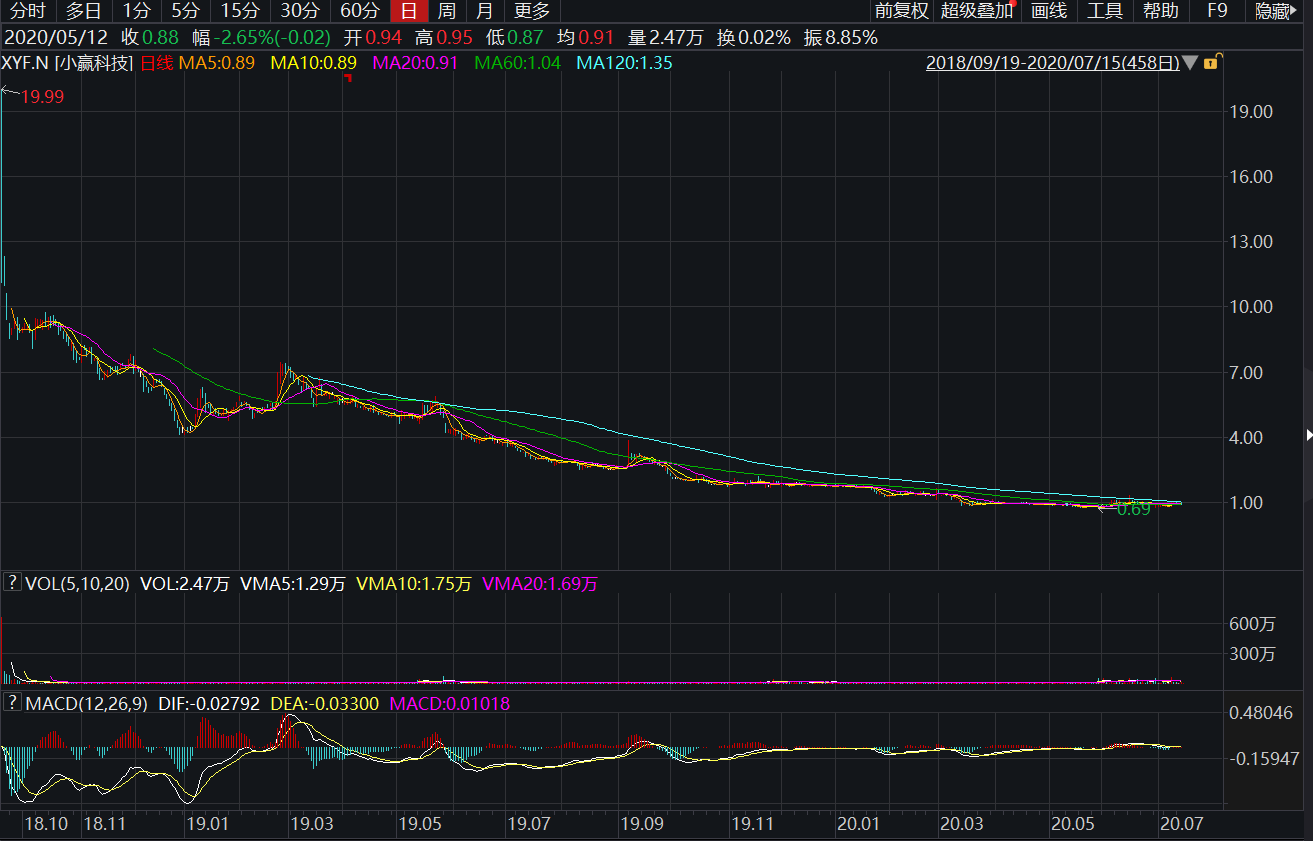The width and height of the screenshot is (1313, 841).
Task: Click the question mark next to MACD(12,26,9)
Action: pos(13,703)
